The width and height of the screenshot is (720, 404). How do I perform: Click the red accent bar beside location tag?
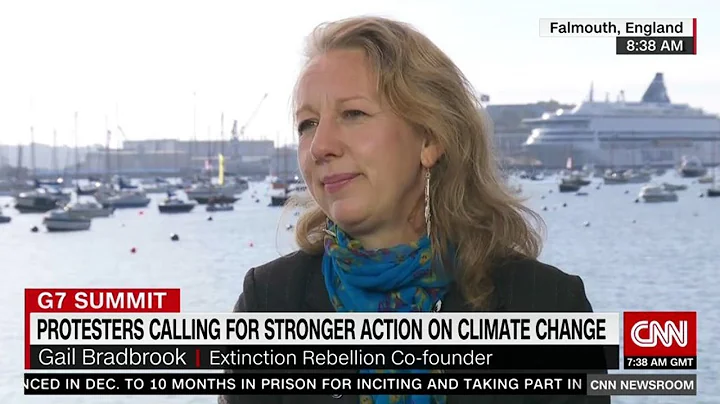pyautogui.click(x=694, y=36)
